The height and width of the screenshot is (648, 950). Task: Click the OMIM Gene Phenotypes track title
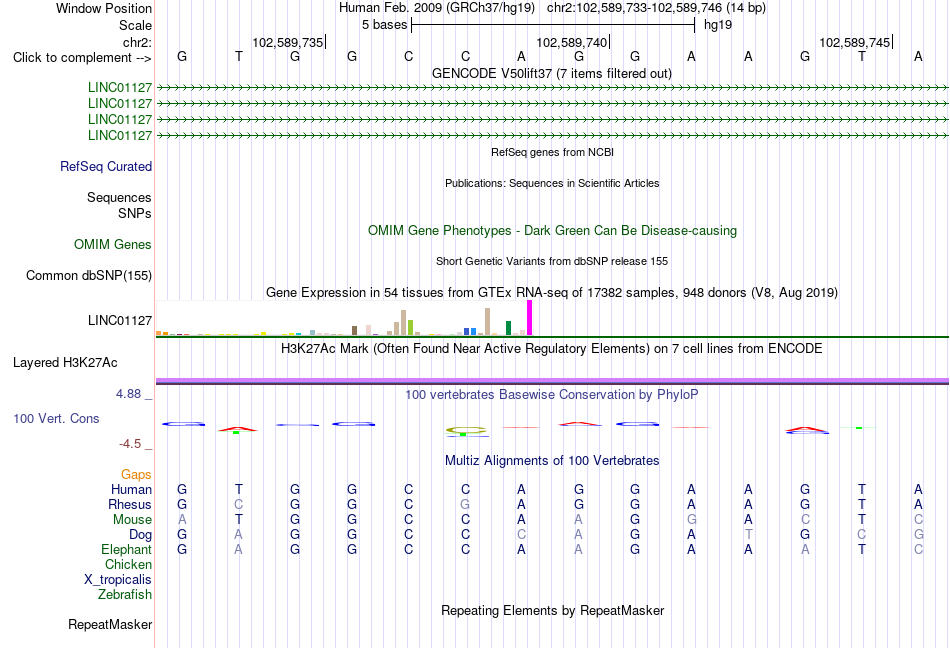click(x=553, y=231)
